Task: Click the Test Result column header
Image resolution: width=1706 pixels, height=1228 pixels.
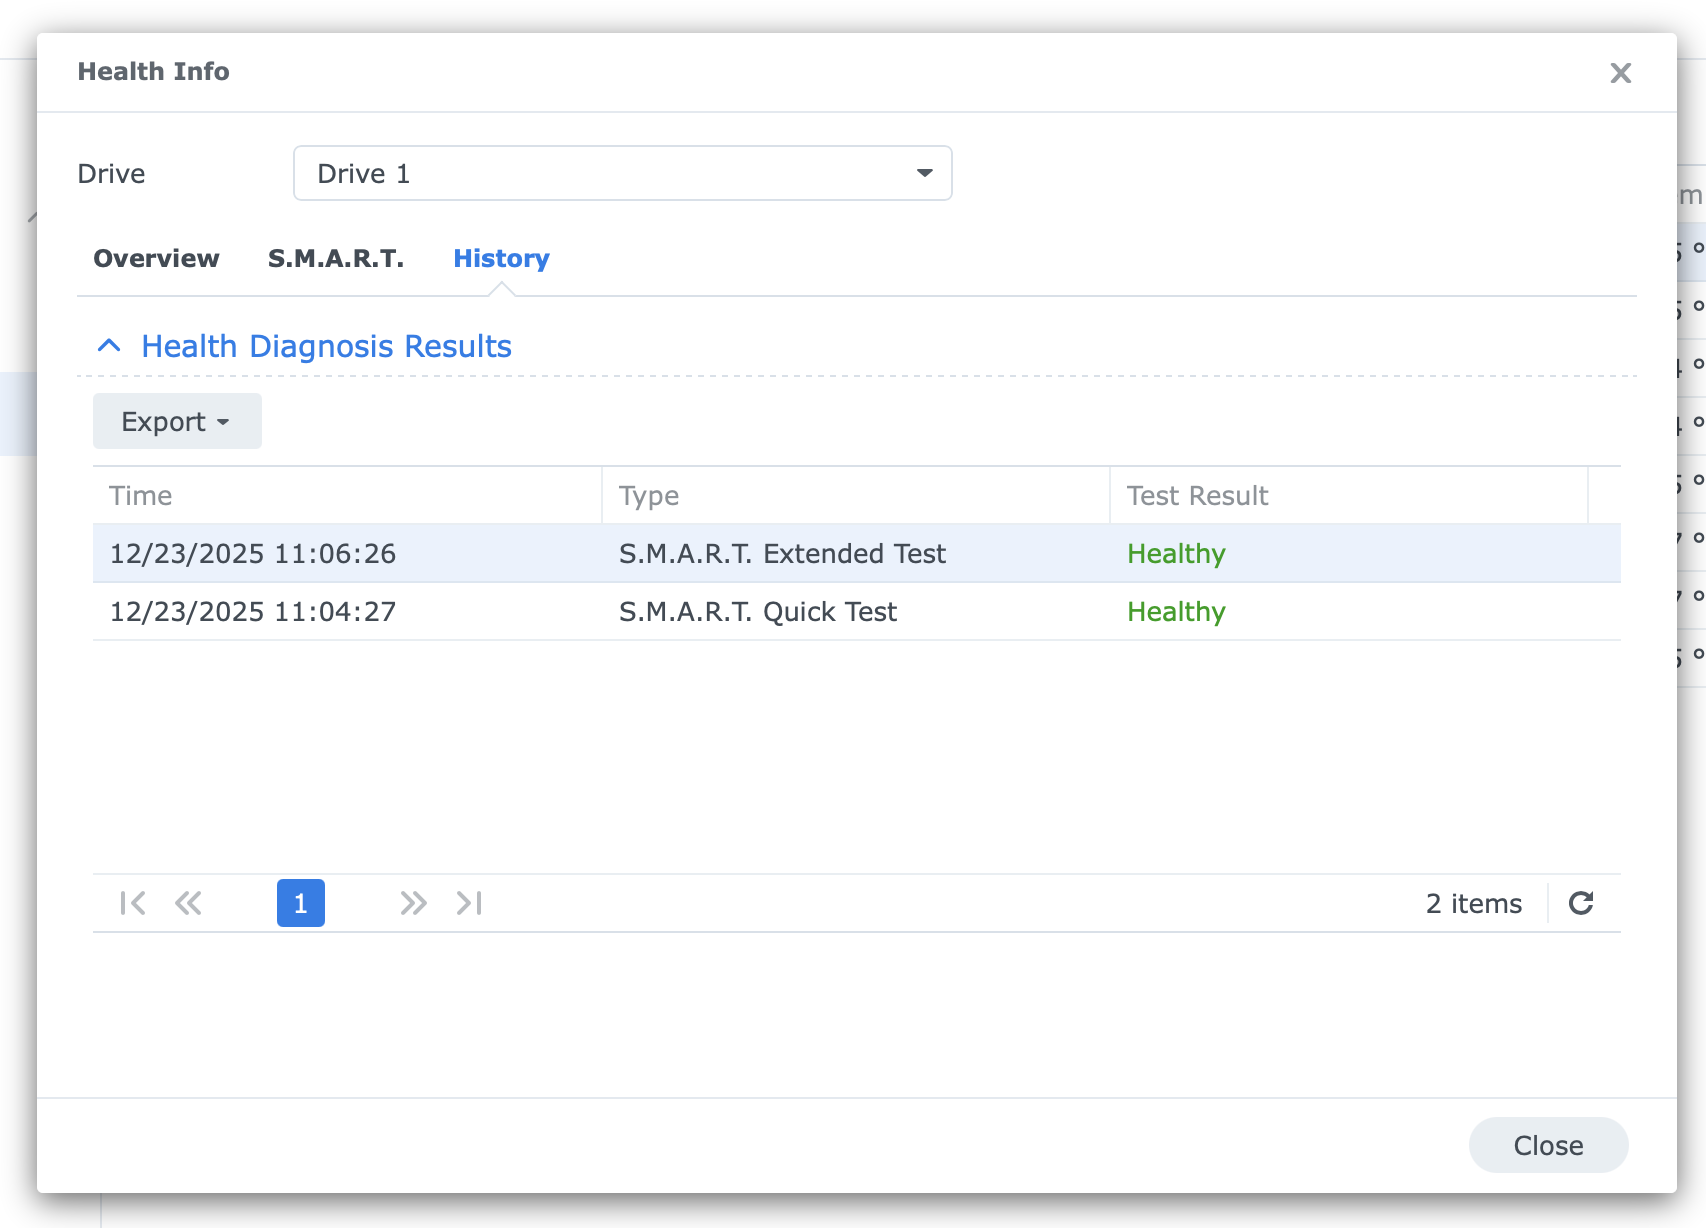Action: [x=1347, y=496]
